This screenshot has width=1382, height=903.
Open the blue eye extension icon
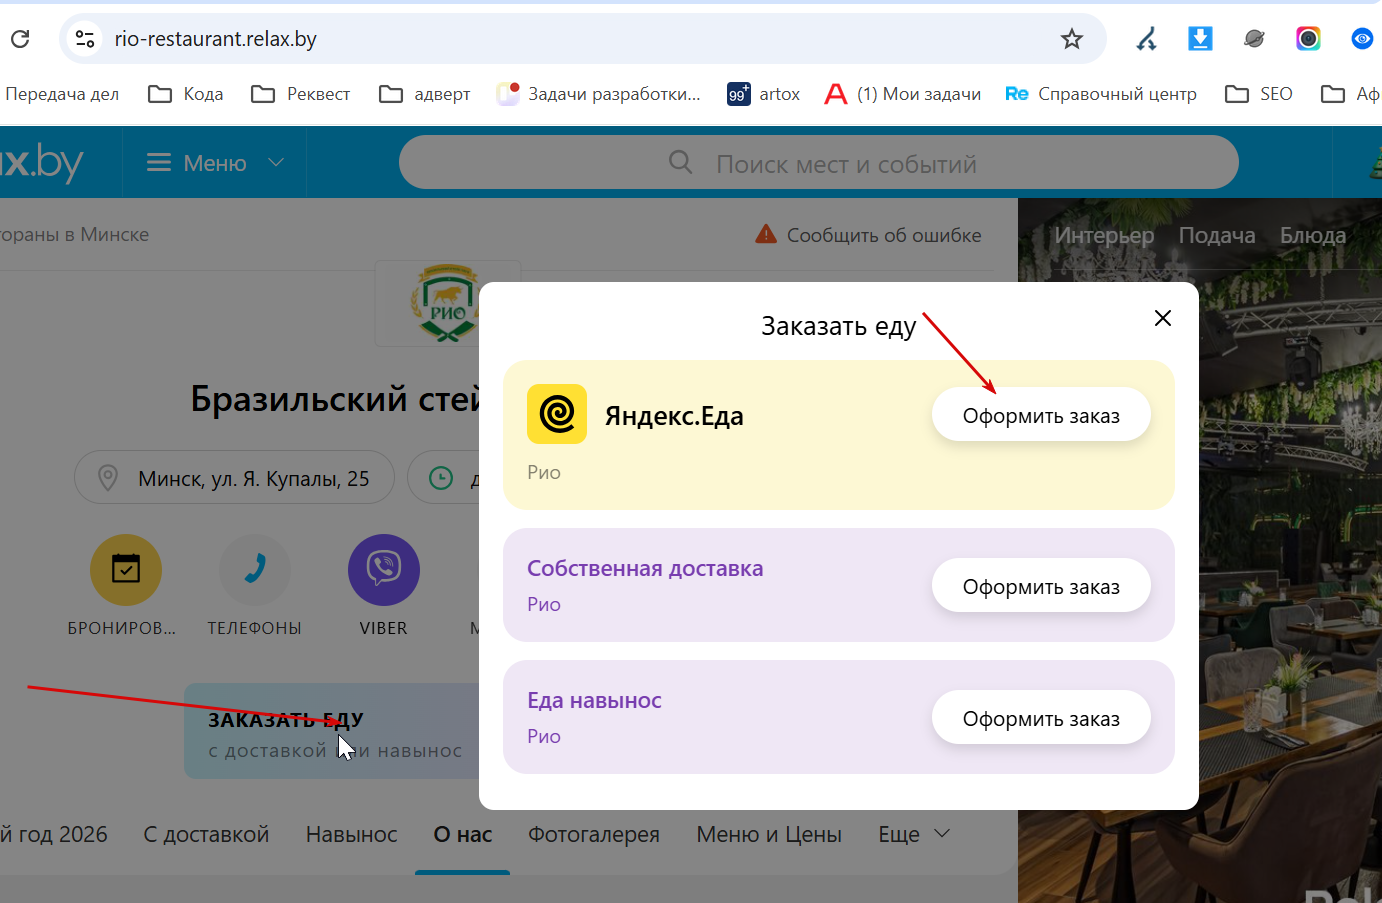[x=1362, y=39]
